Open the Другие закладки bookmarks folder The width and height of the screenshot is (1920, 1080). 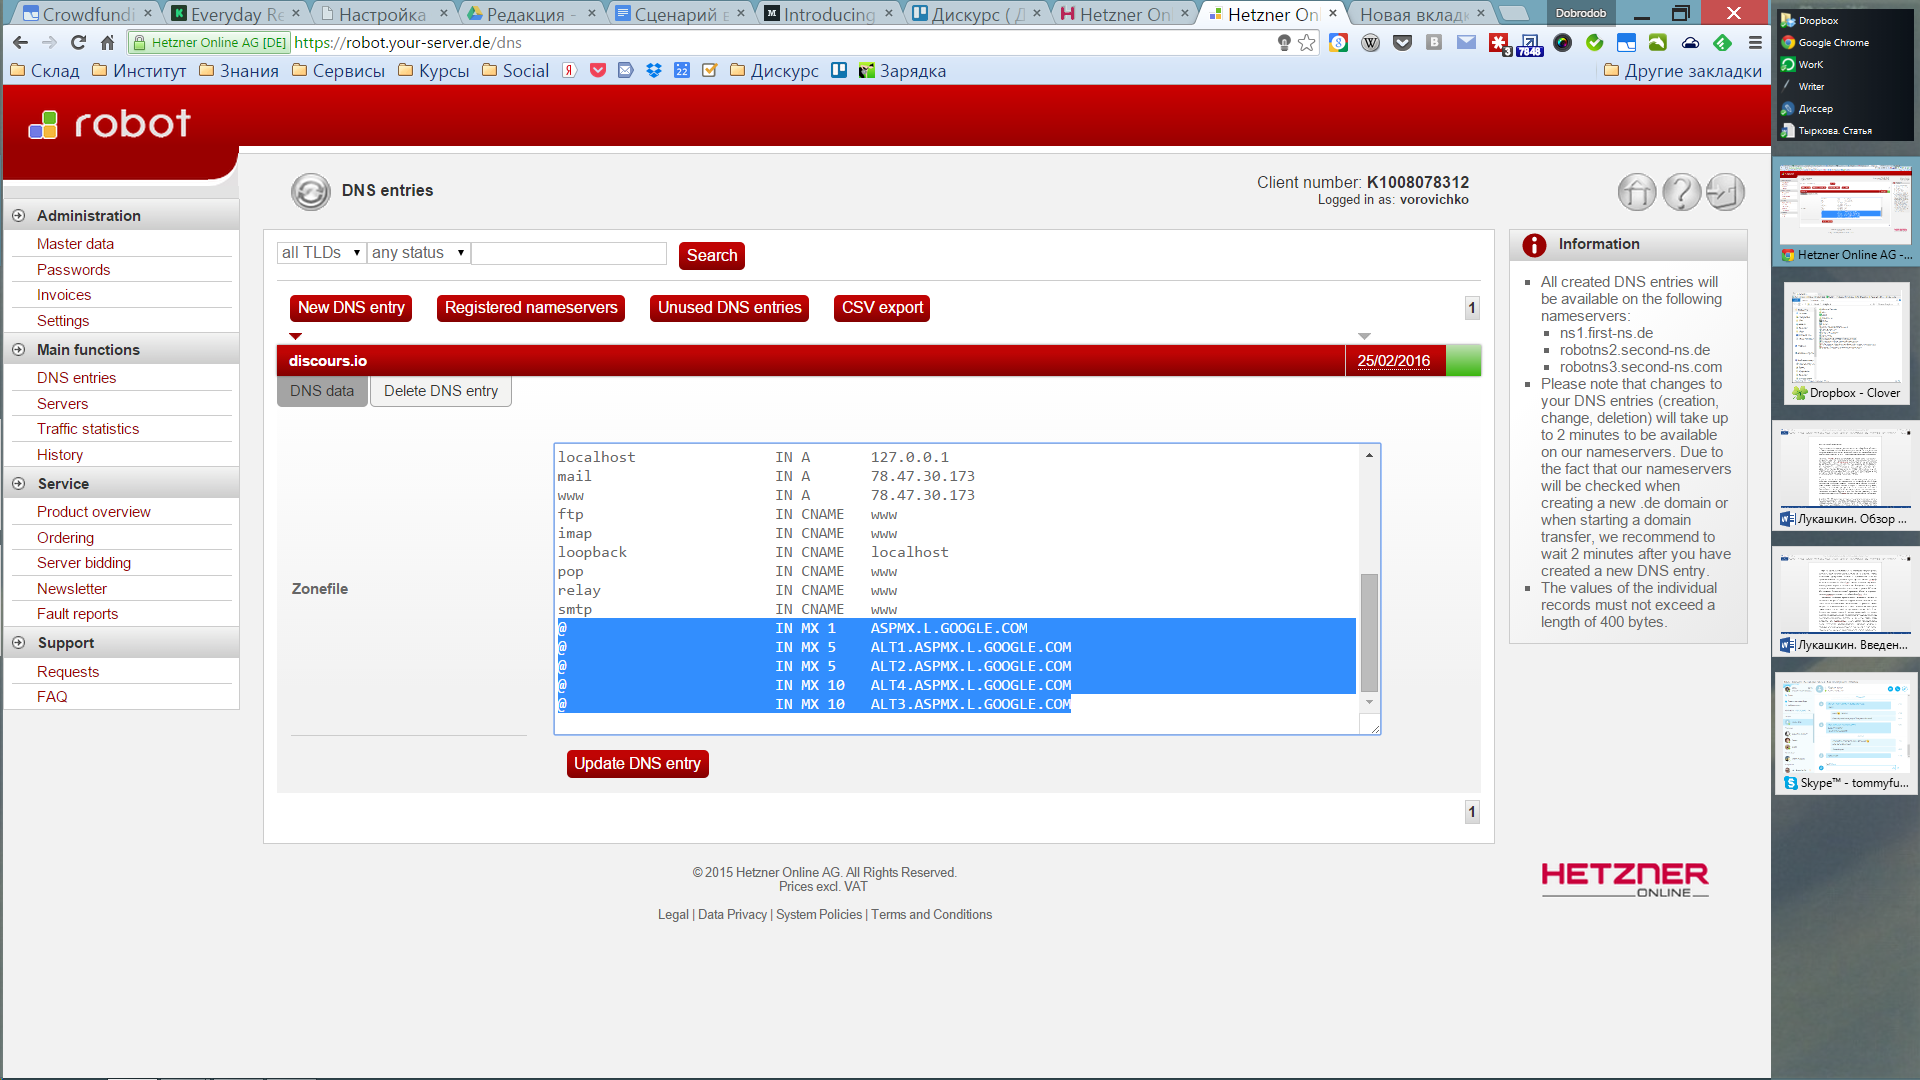coord(1683,71)
